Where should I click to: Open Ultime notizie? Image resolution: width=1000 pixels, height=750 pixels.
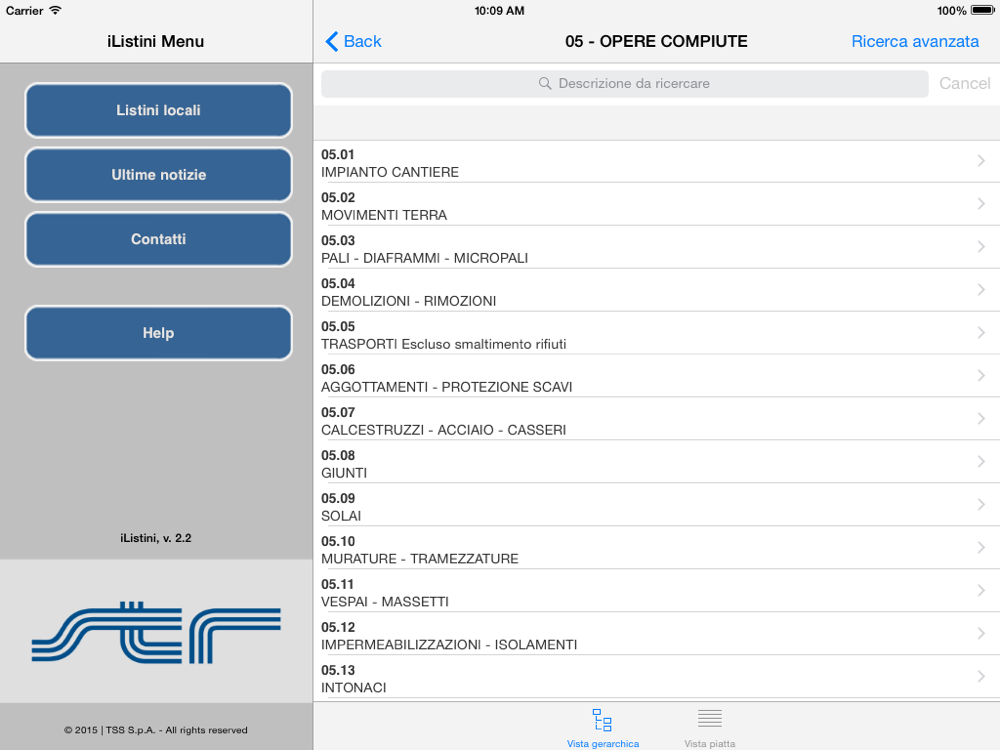[158, 175]
